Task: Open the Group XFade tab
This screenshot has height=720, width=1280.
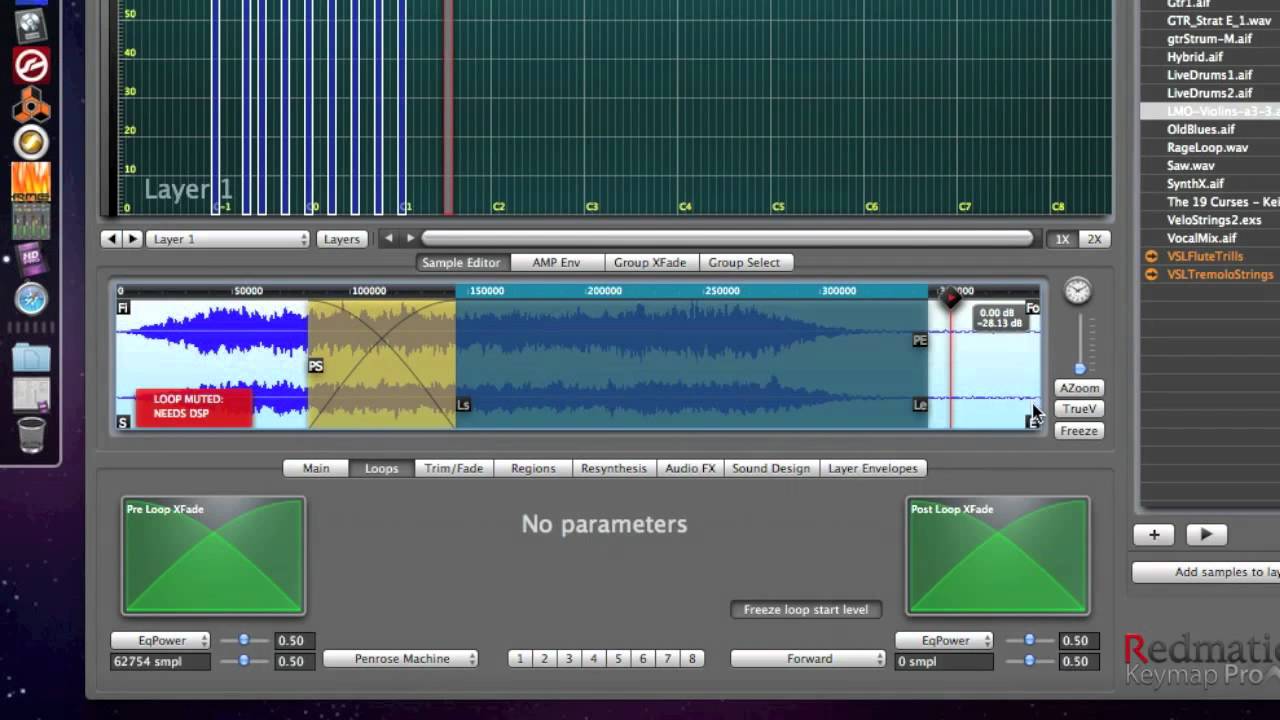Action: coord(650,262)
